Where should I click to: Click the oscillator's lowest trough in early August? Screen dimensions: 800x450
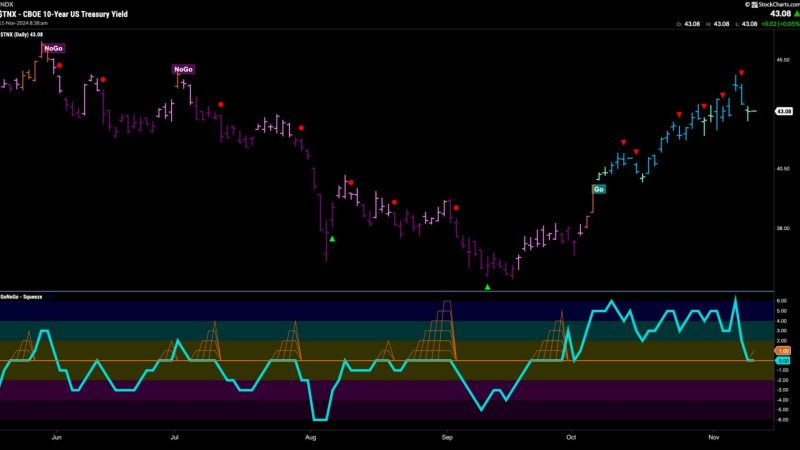[x=320, y=419]
